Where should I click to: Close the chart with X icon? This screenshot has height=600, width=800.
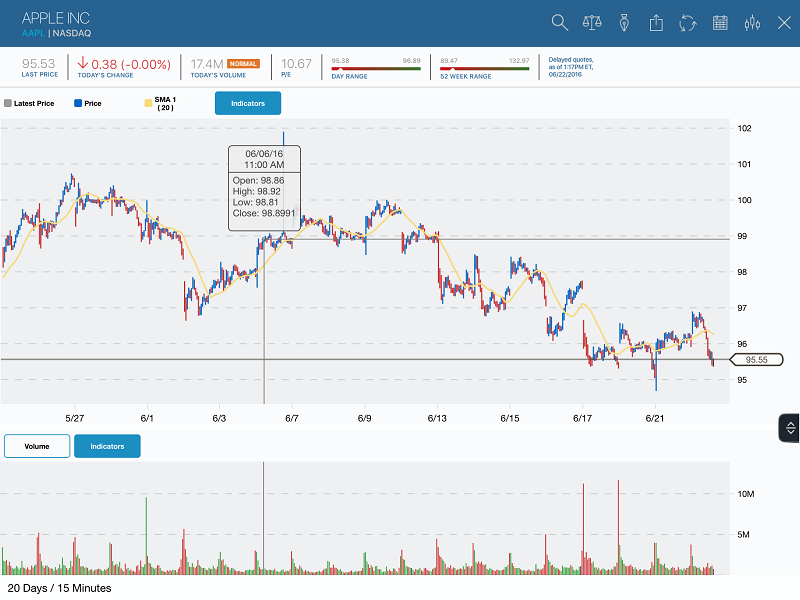point(784,23)
